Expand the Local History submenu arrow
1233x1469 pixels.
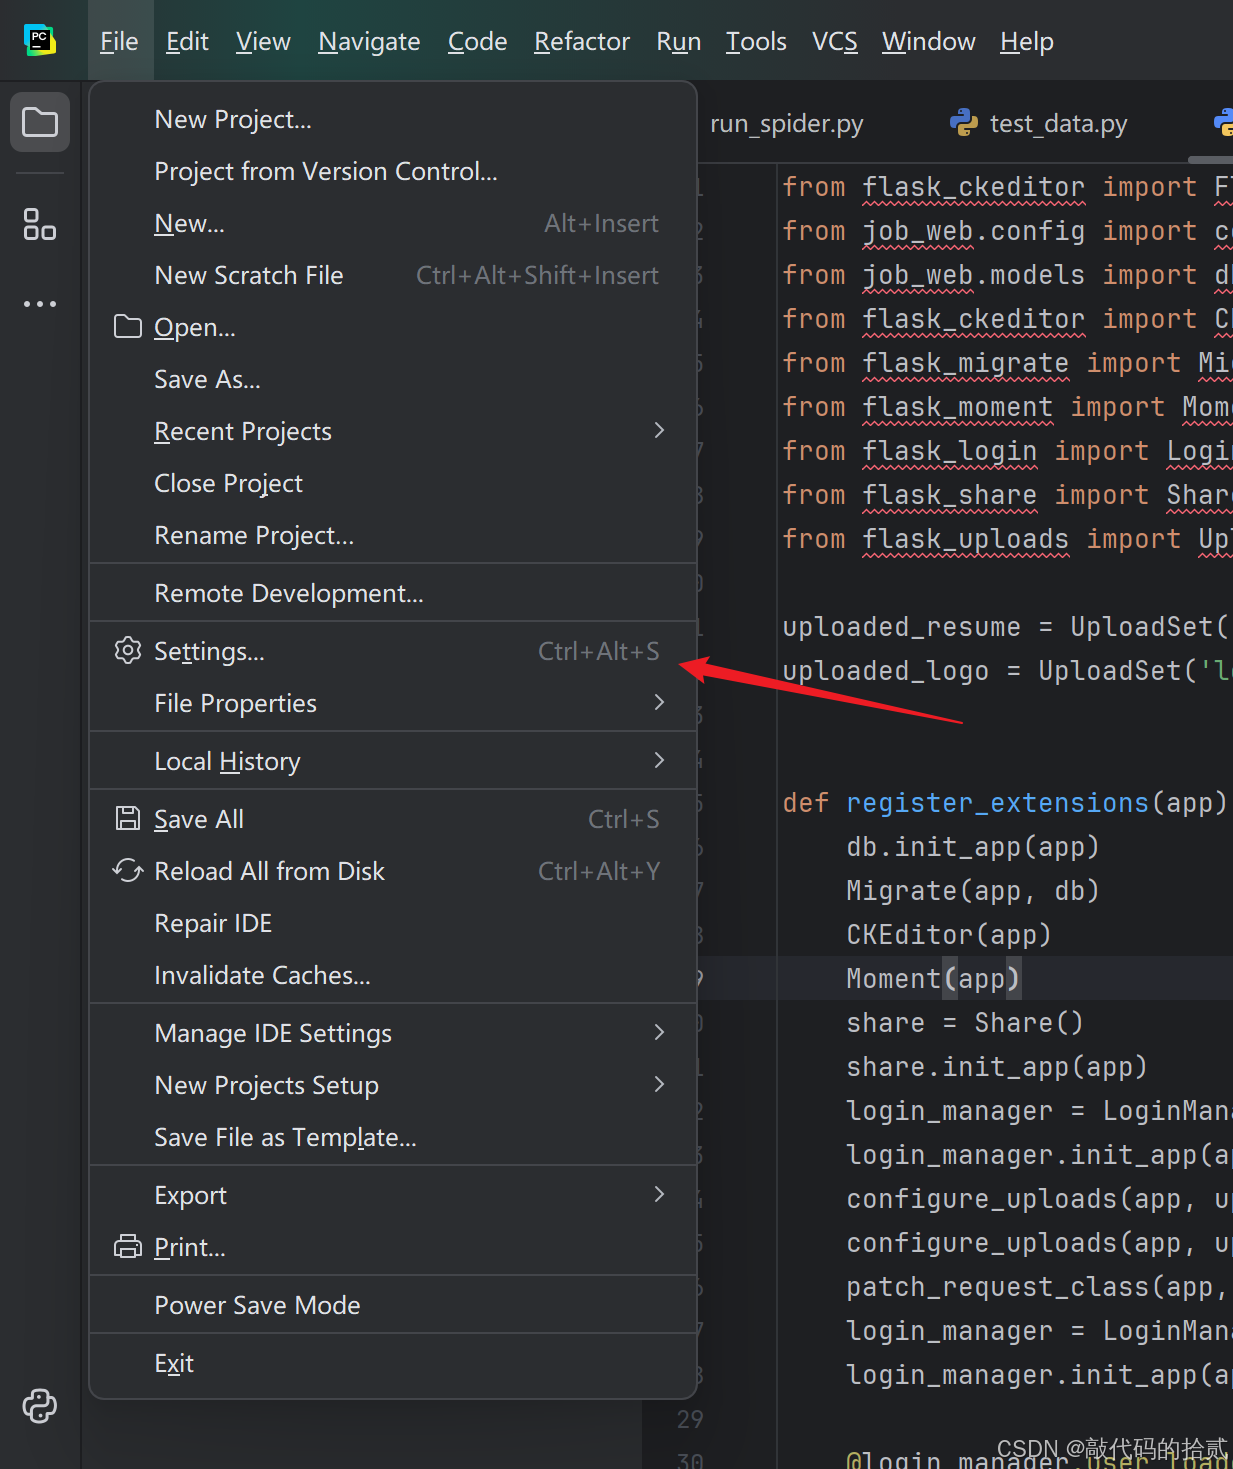(x=659, y=761)
